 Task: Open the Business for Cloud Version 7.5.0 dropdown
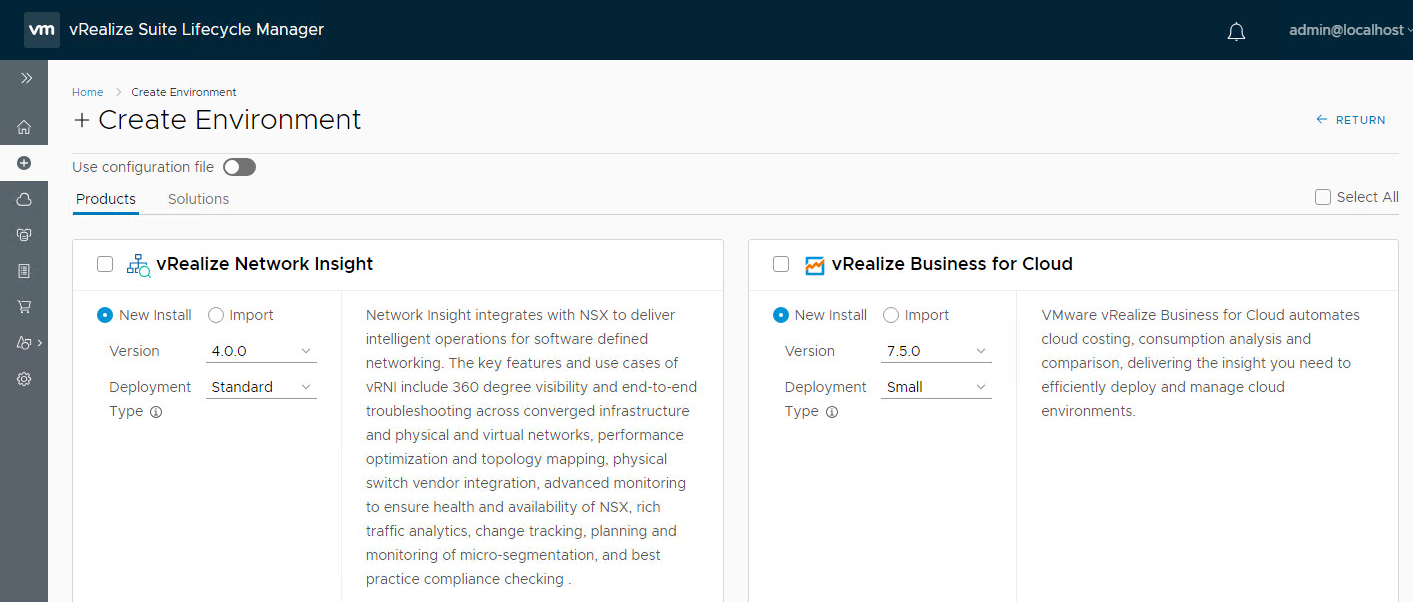(936, 351)
